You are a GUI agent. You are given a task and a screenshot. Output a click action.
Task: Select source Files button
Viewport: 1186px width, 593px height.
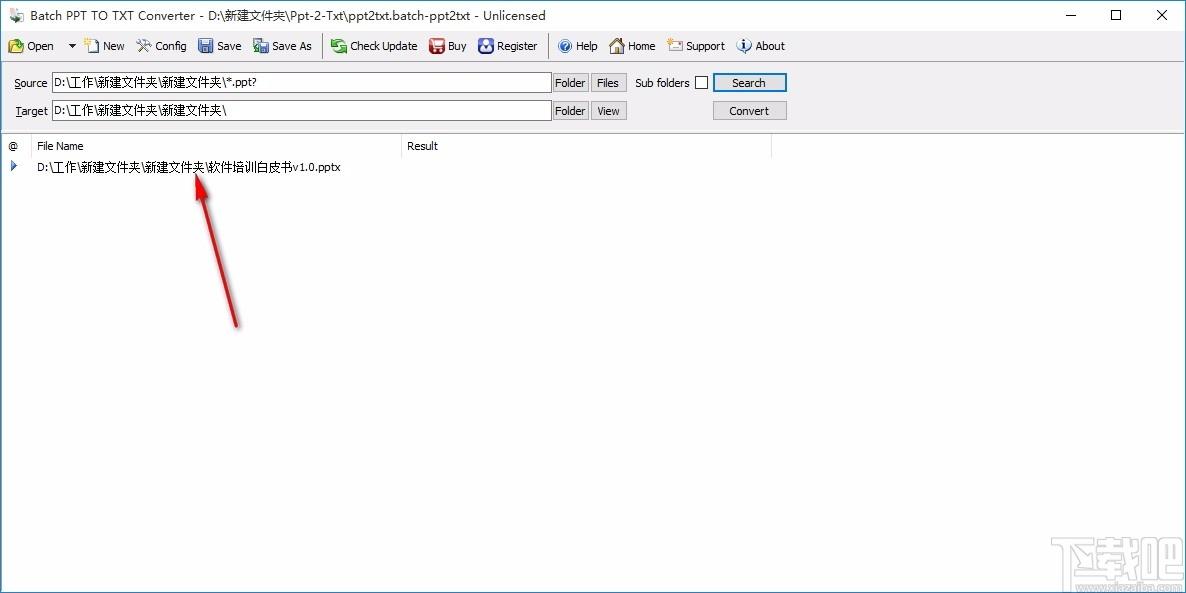point(608,82)
